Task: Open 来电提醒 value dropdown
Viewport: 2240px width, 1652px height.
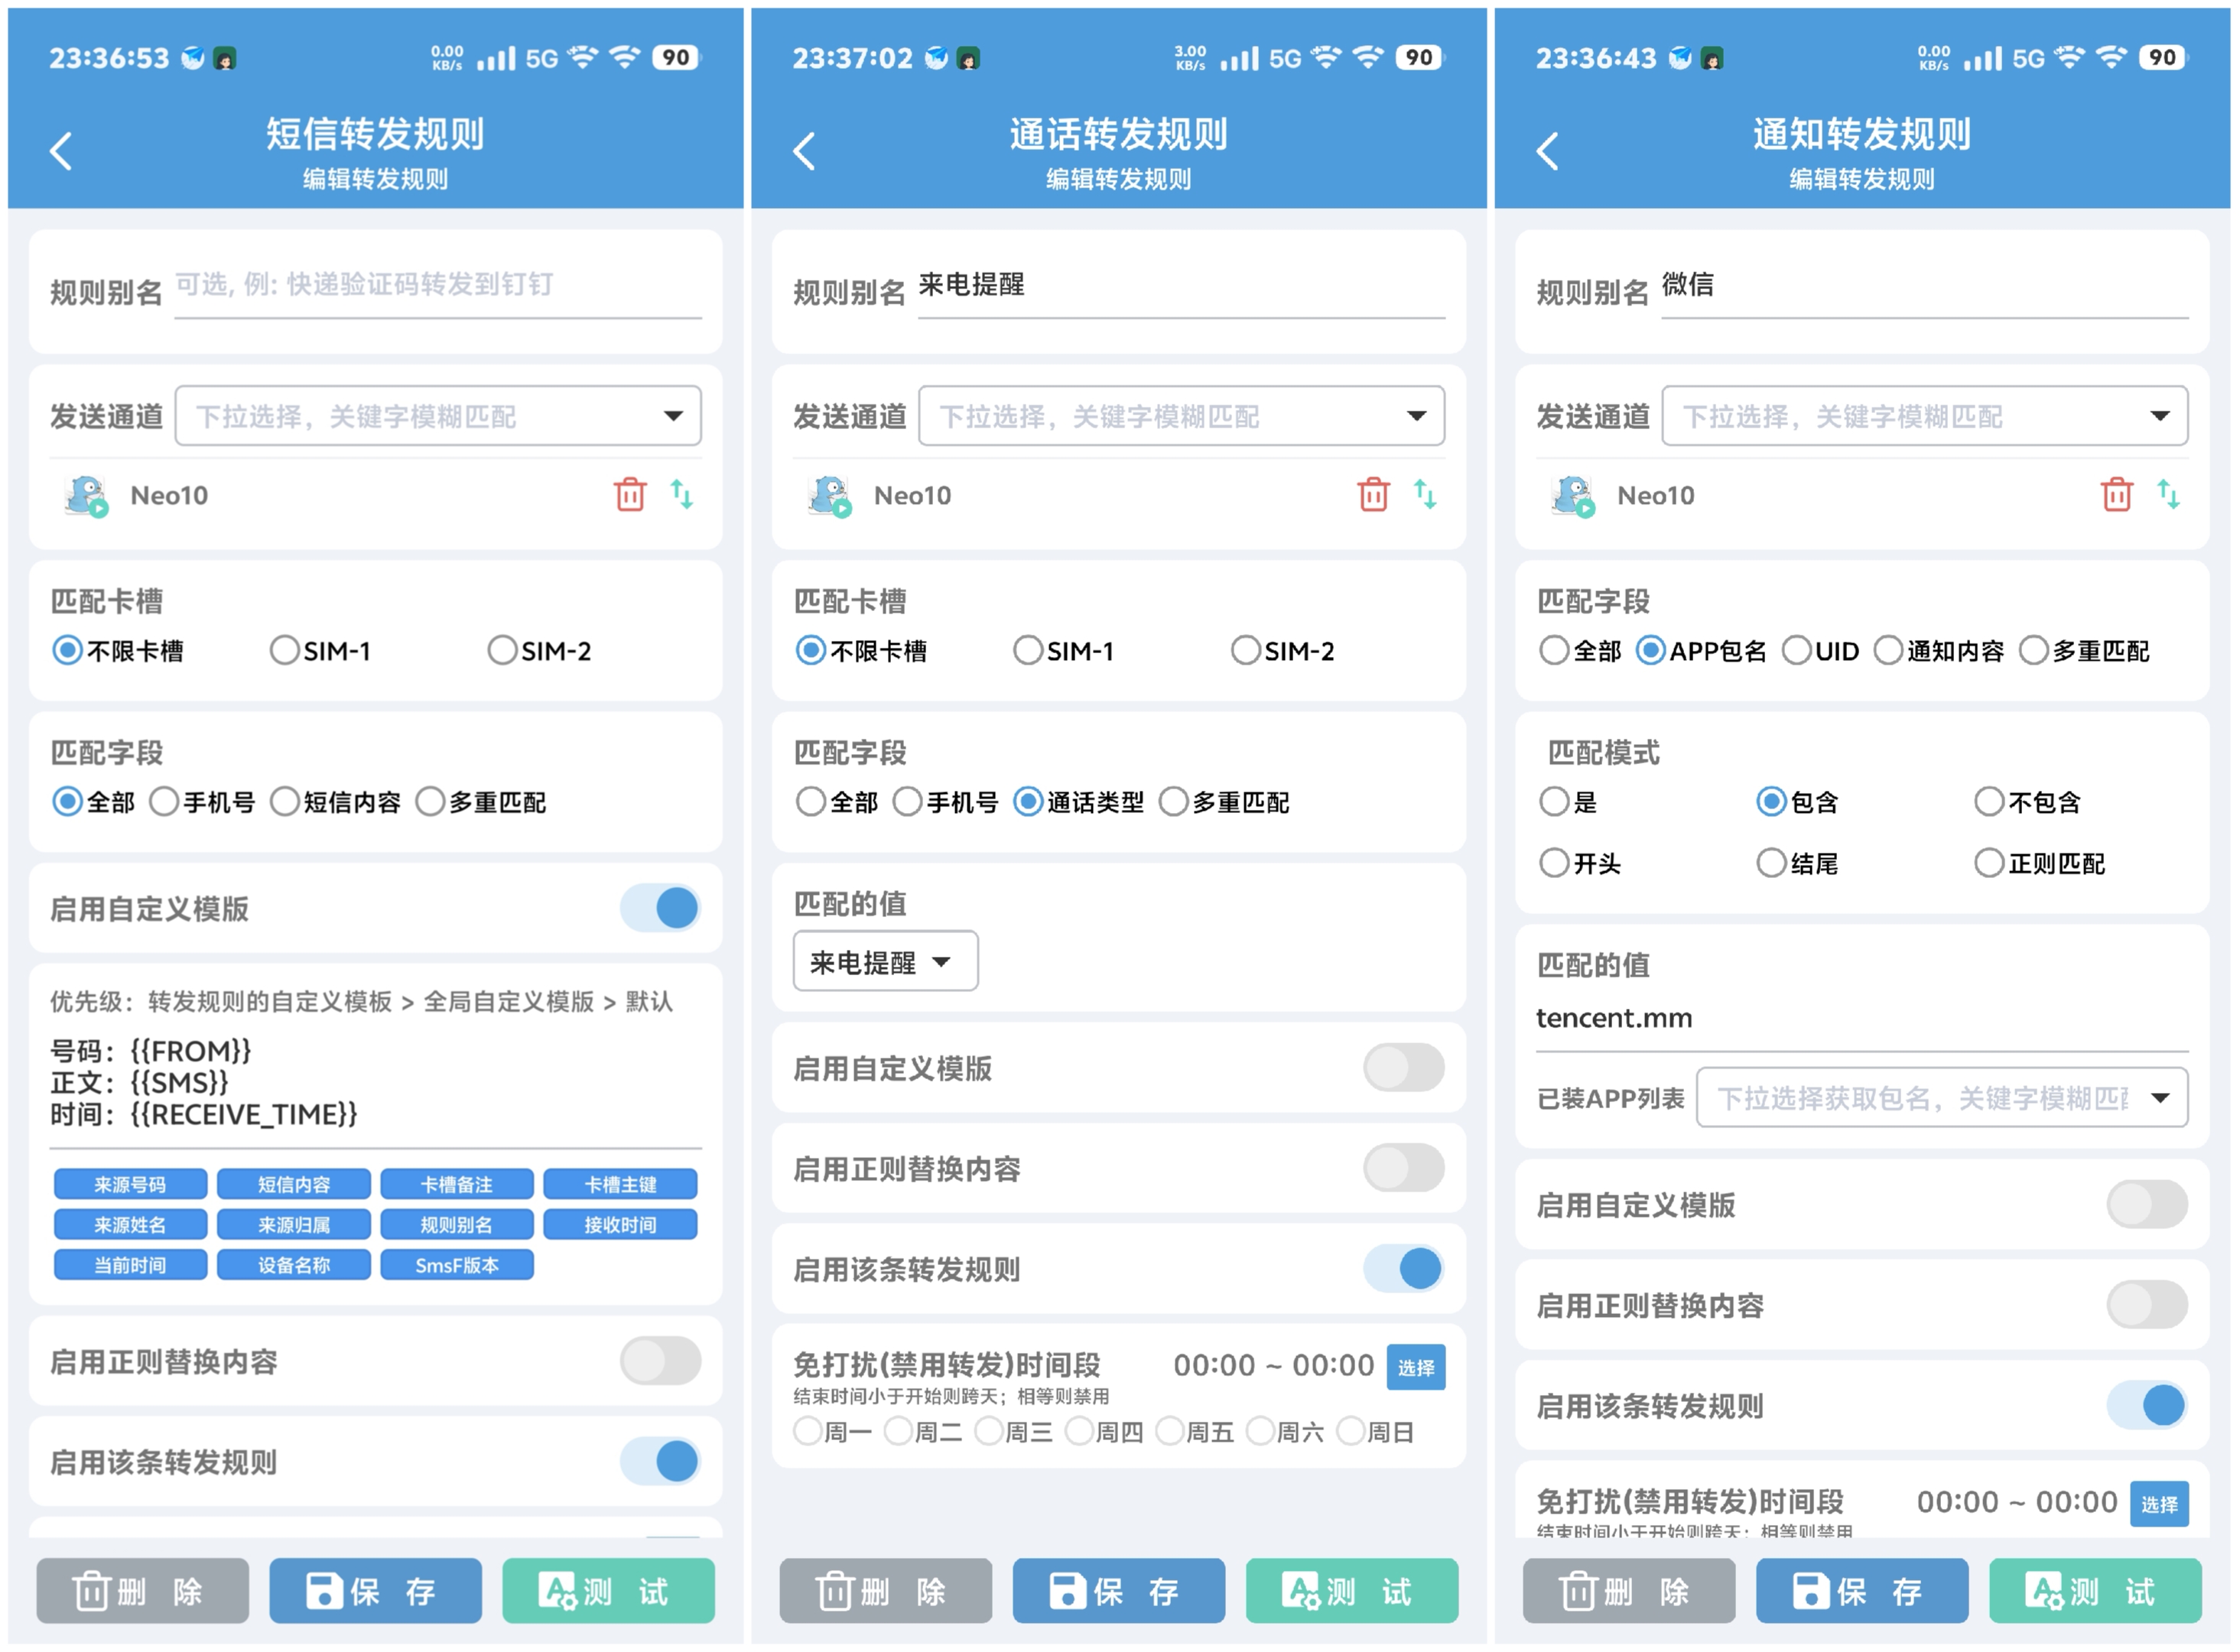Action: point(885,962)
